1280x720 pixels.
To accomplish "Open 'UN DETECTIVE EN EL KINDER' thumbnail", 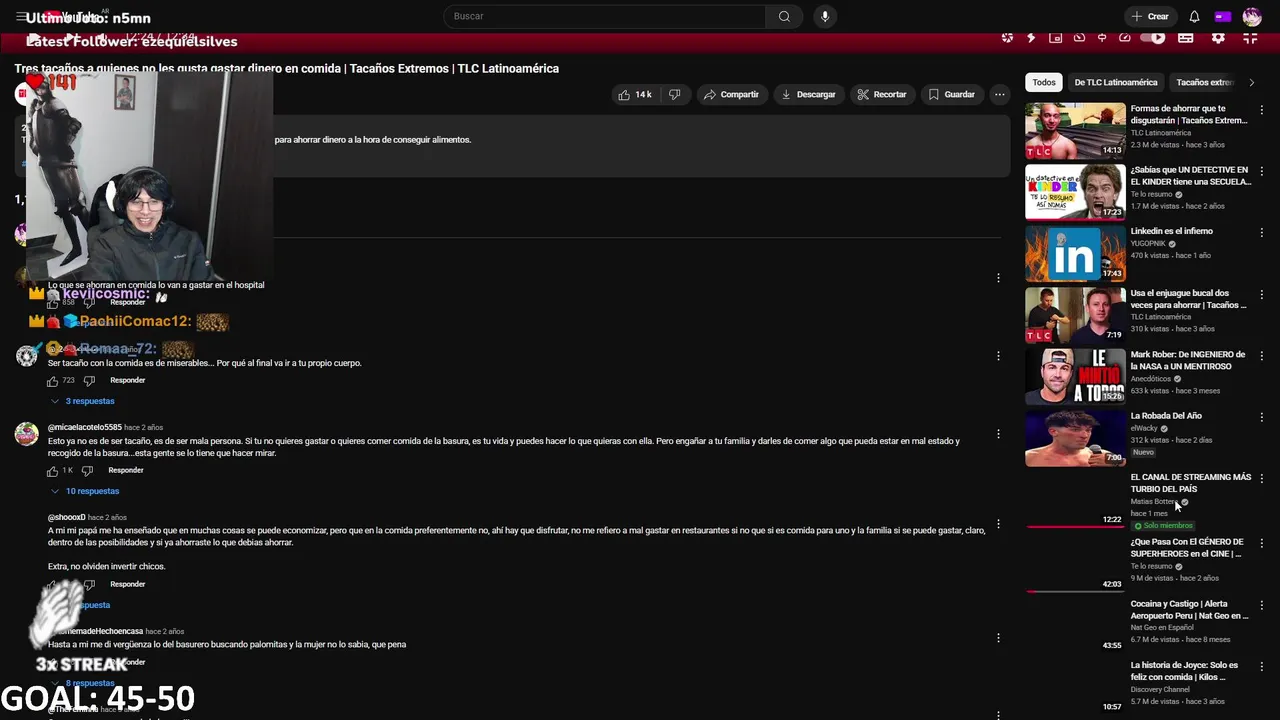I will [x=1075, y=192].
